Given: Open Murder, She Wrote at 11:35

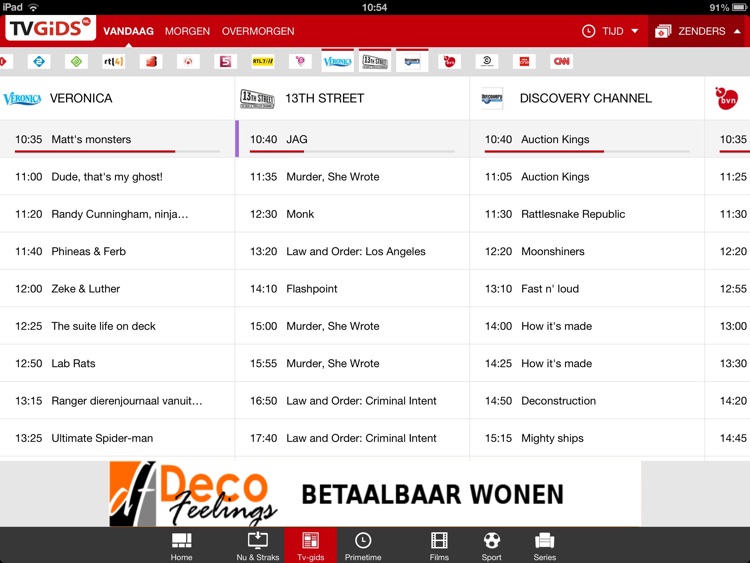Looking at the screenshot, I should 352,177.
